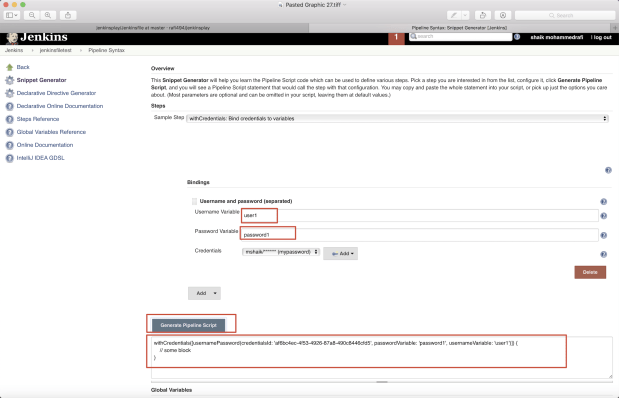This screenshot has width=619, height=398.
Task: Click the Password Variable input field
Action: point(419,235)
